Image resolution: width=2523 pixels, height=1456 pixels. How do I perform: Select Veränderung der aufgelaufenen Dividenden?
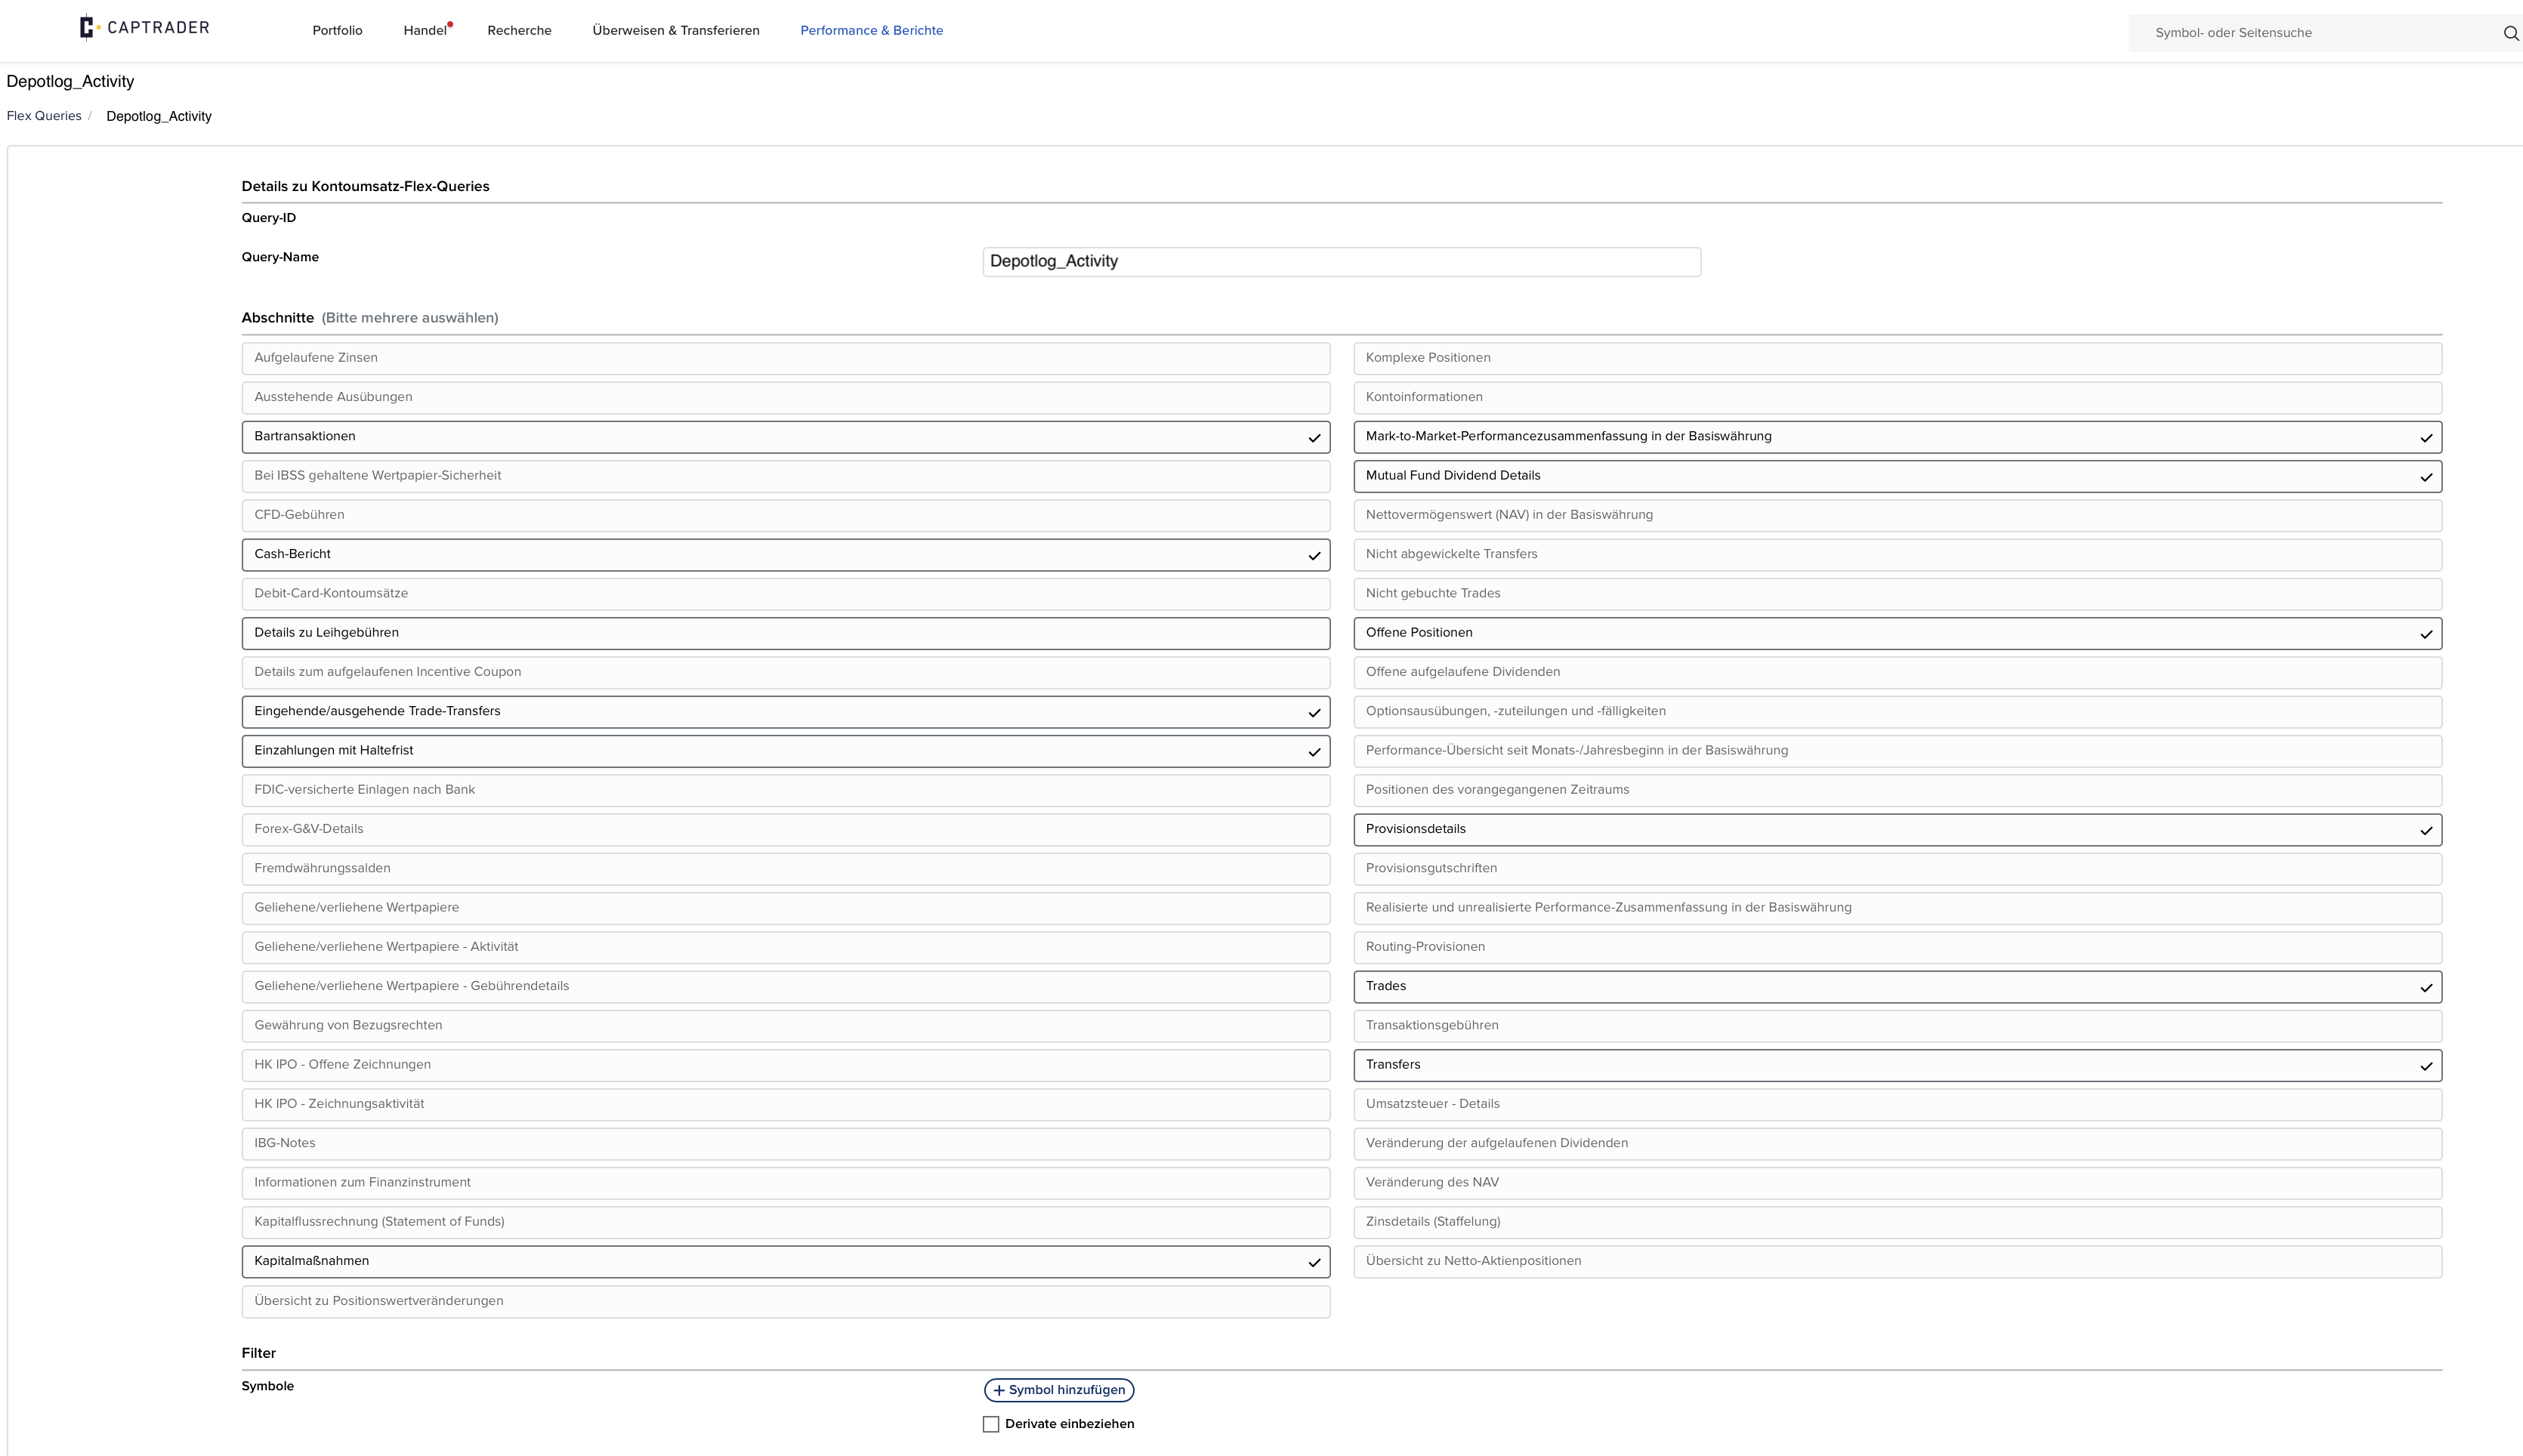coord(1897,1143)
